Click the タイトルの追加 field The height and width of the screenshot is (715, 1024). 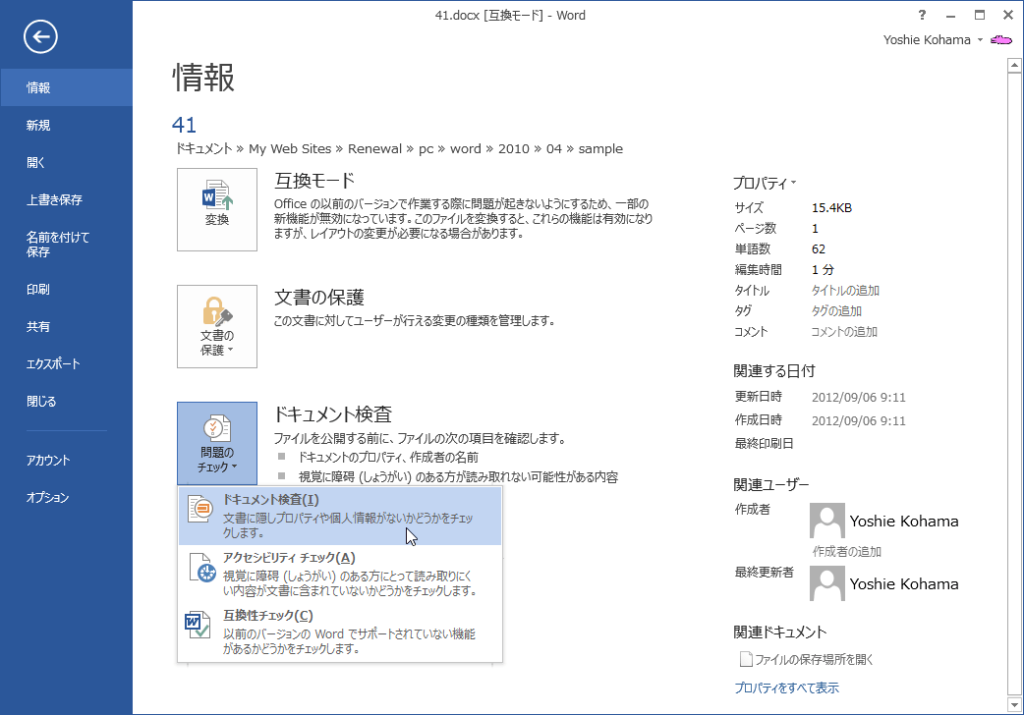845,290
